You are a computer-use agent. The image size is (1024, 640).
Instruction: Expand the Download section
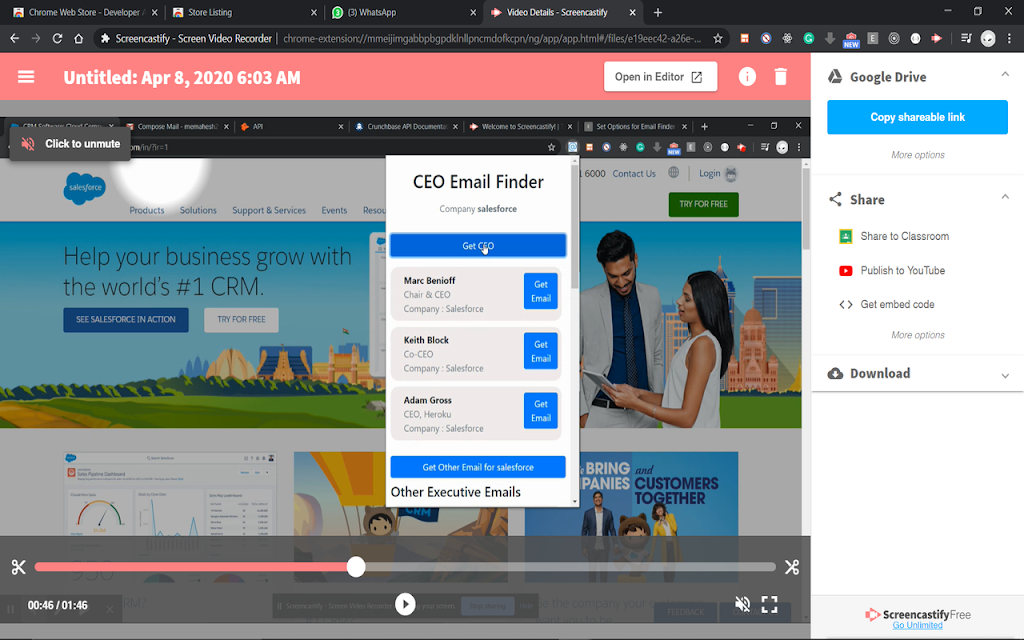[x=1004, y=376]
